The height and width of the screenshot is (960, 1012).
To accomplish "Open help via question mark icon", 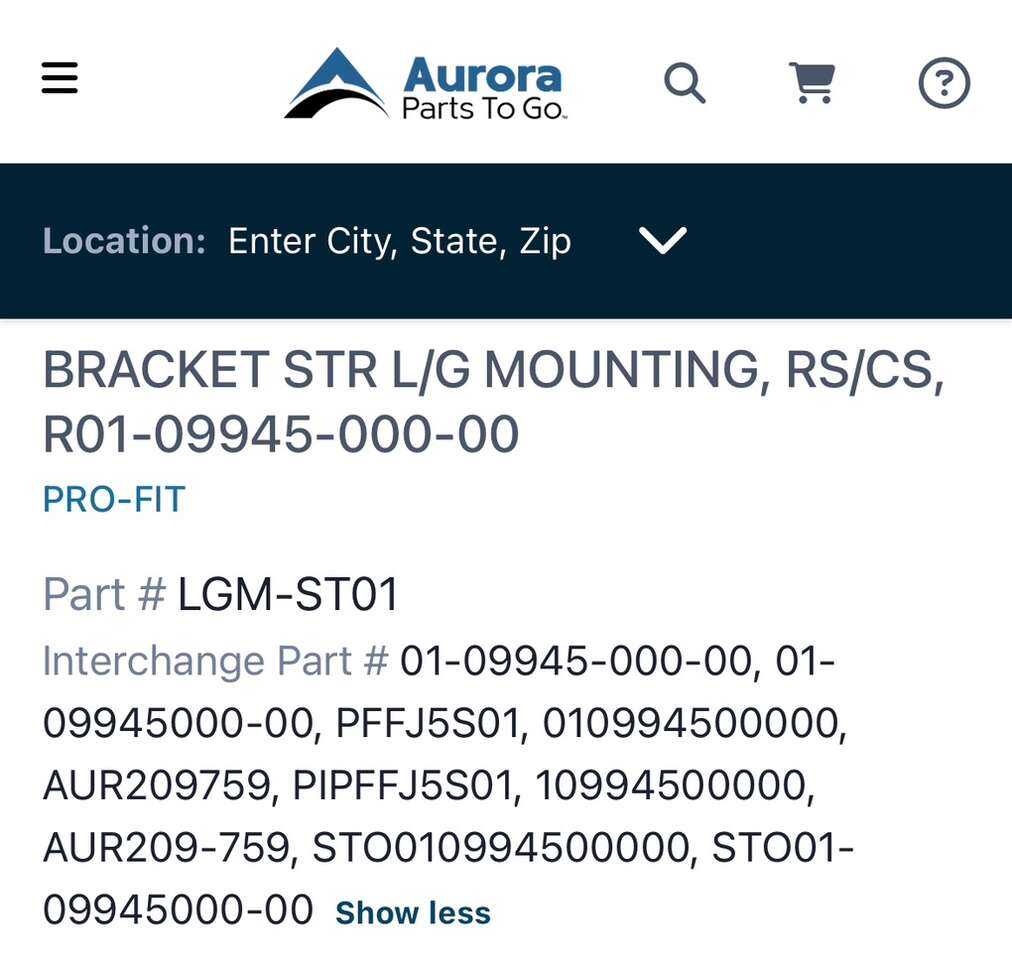I will [944, 83].
